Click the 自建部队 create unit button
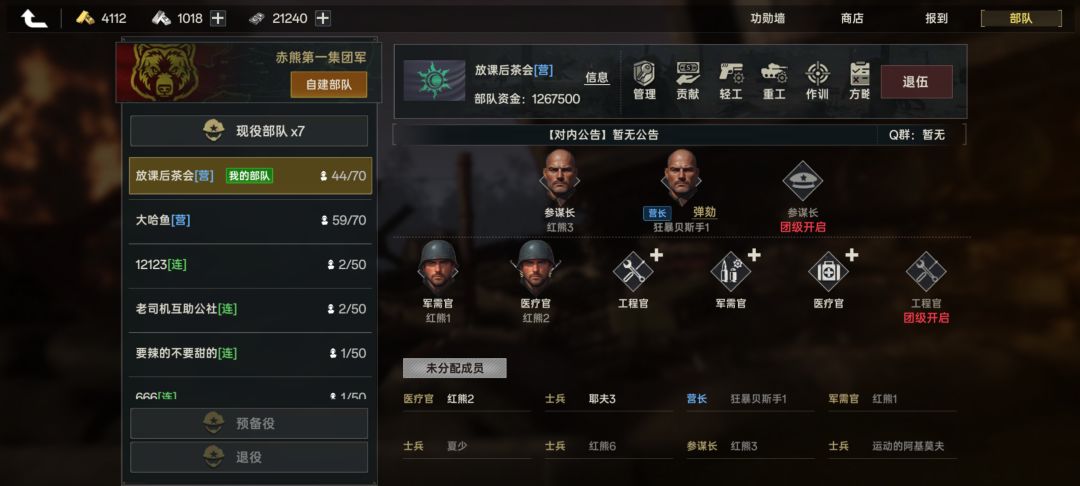This screenshot has height=486, width=1080. [x=329, y=85]
